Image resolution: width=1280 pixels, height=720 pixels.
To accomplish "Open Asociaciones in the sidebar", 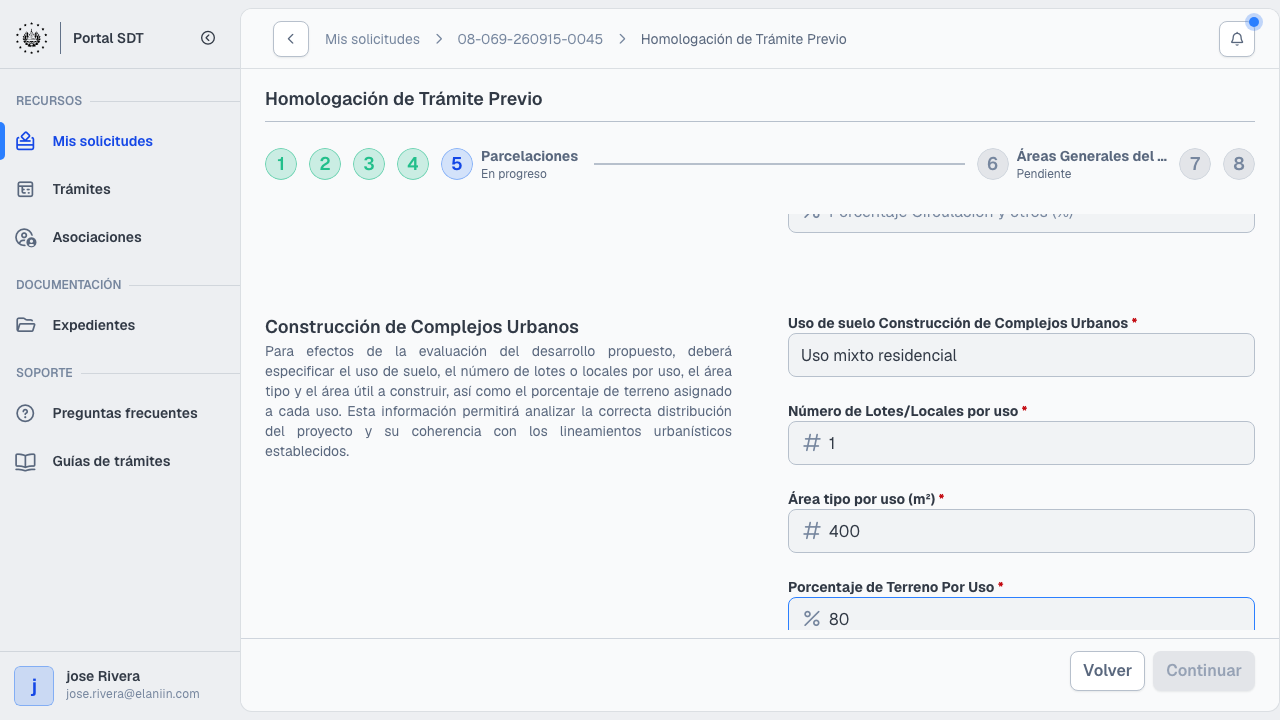I will (x=120, y=237).
